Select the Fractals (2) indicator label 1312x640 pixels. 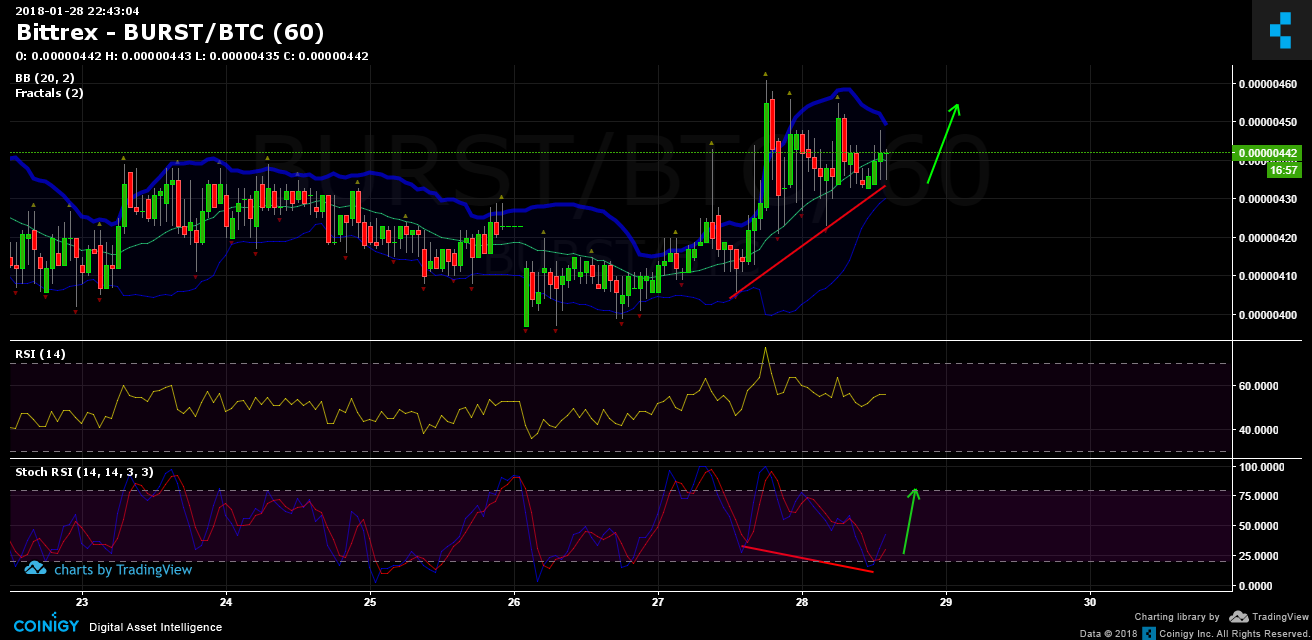click(49, 93)
